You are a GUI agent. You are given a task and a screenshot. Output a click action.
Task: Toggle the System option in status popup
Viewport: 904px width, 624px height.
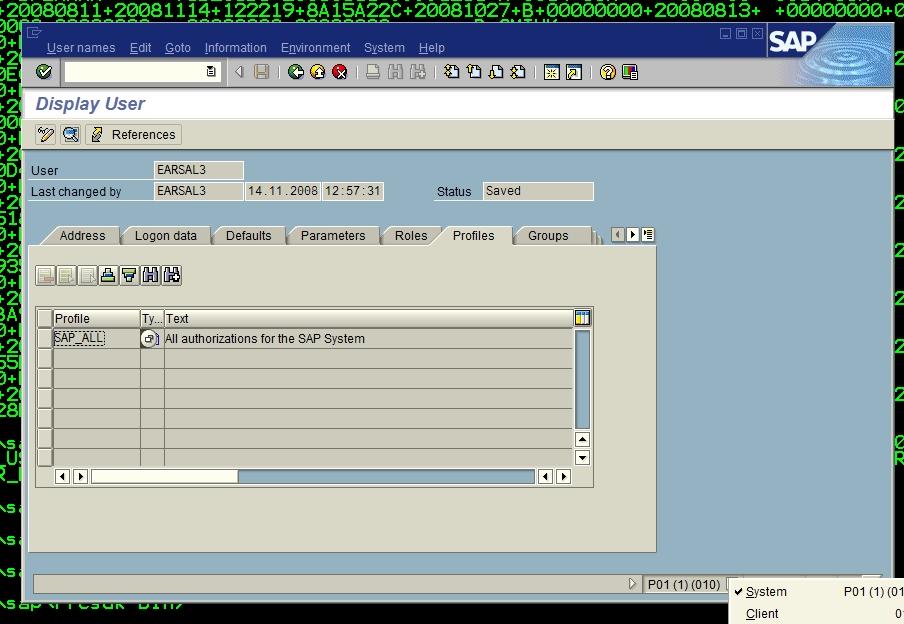[x=766, y=592]
